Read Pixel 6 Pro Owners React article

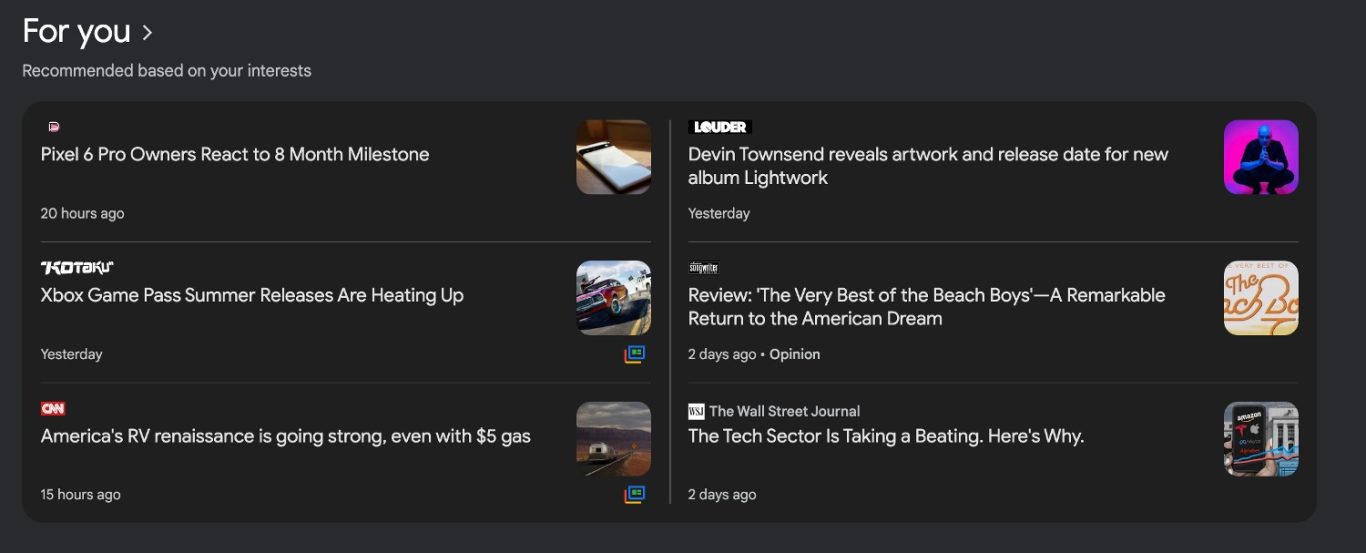click(x=235, y=155)
